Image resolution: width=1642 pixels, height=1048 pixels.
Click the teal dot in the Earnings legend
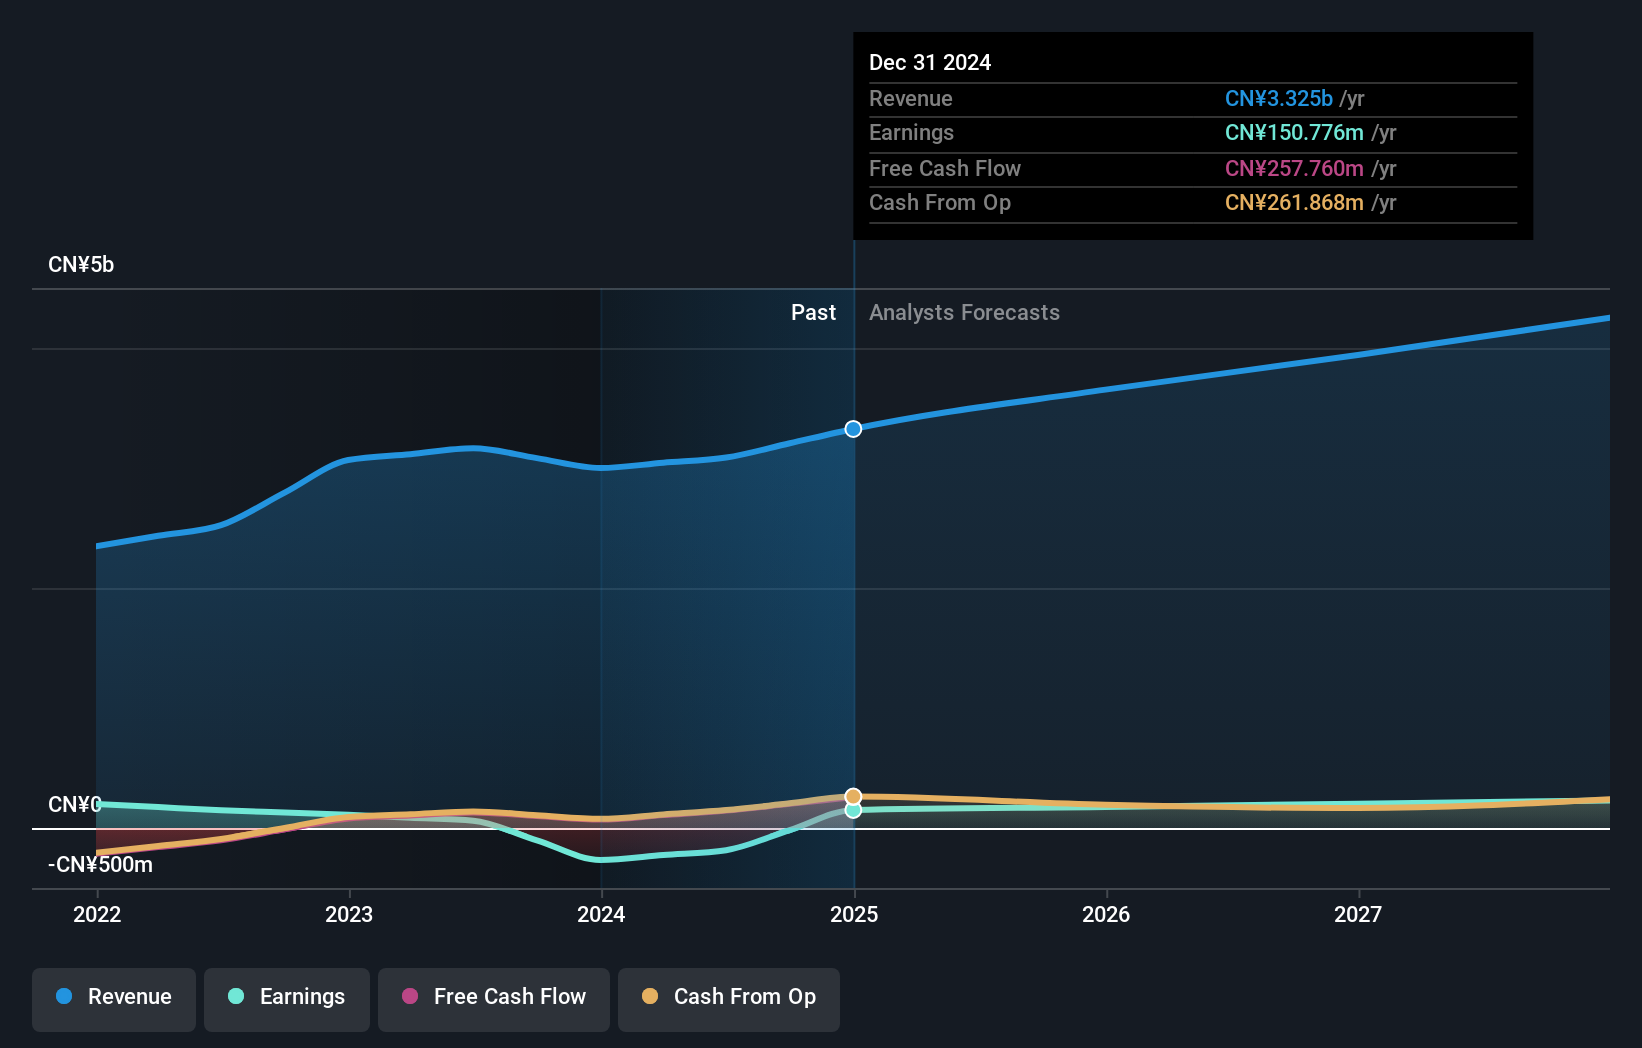[x=235, y=997]
